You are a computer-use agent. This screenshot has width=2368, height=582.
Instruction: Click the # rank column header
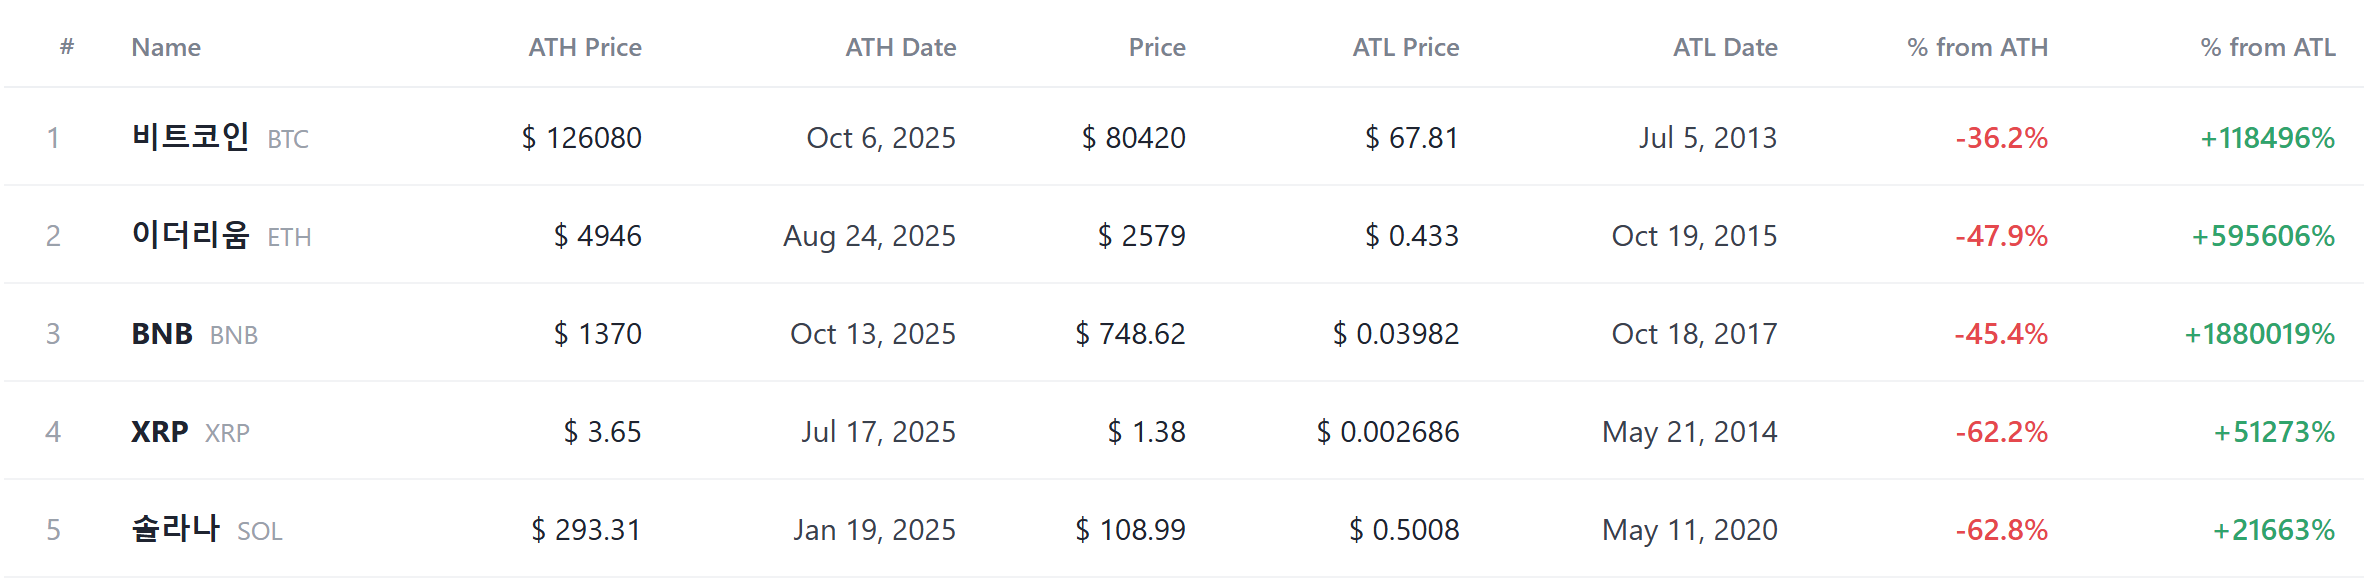pyautogui.click(x=67, y=46)
